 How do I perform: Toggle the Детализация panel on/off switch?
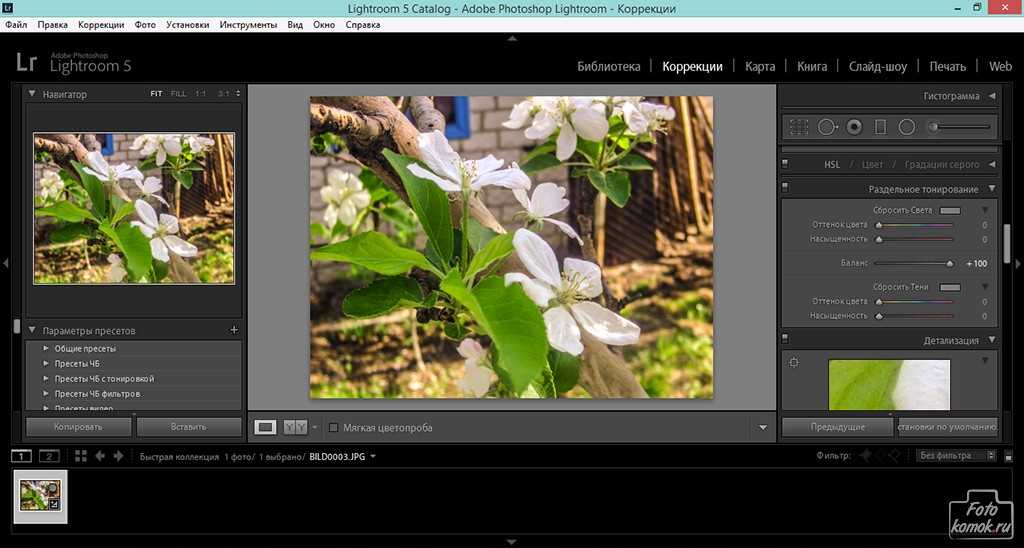click(786, 340)
